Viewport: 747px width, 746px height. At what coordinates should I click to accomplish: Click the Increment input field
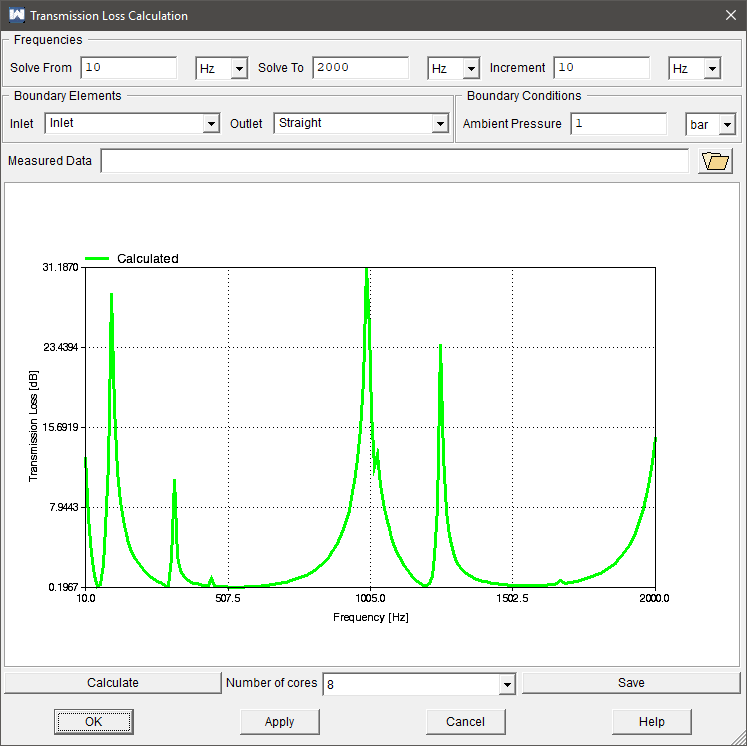pos(602,68)
